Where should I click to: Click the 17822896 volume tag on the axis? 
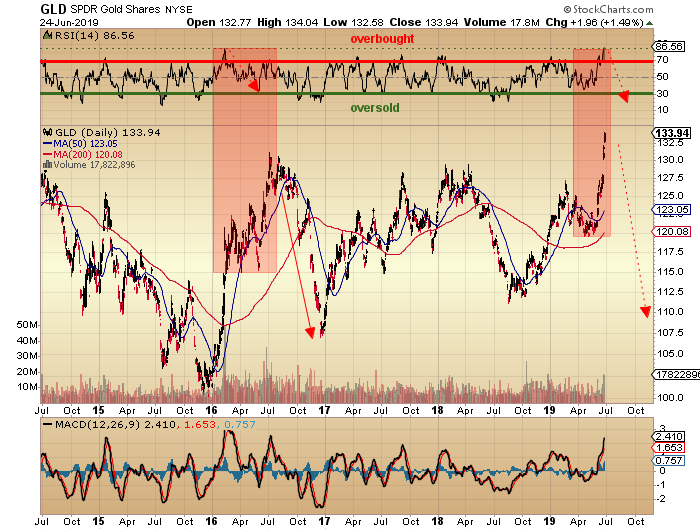(x=677, y=375)
